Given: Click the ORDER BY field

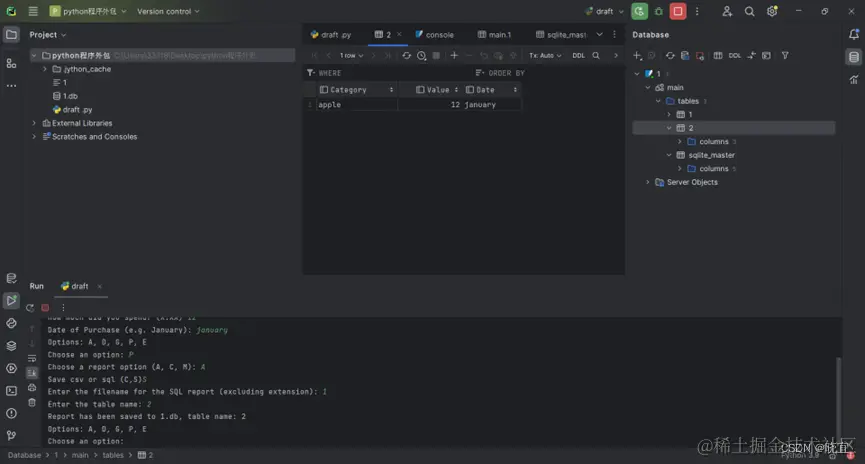Looking at the screenshot, I should 548,73.
